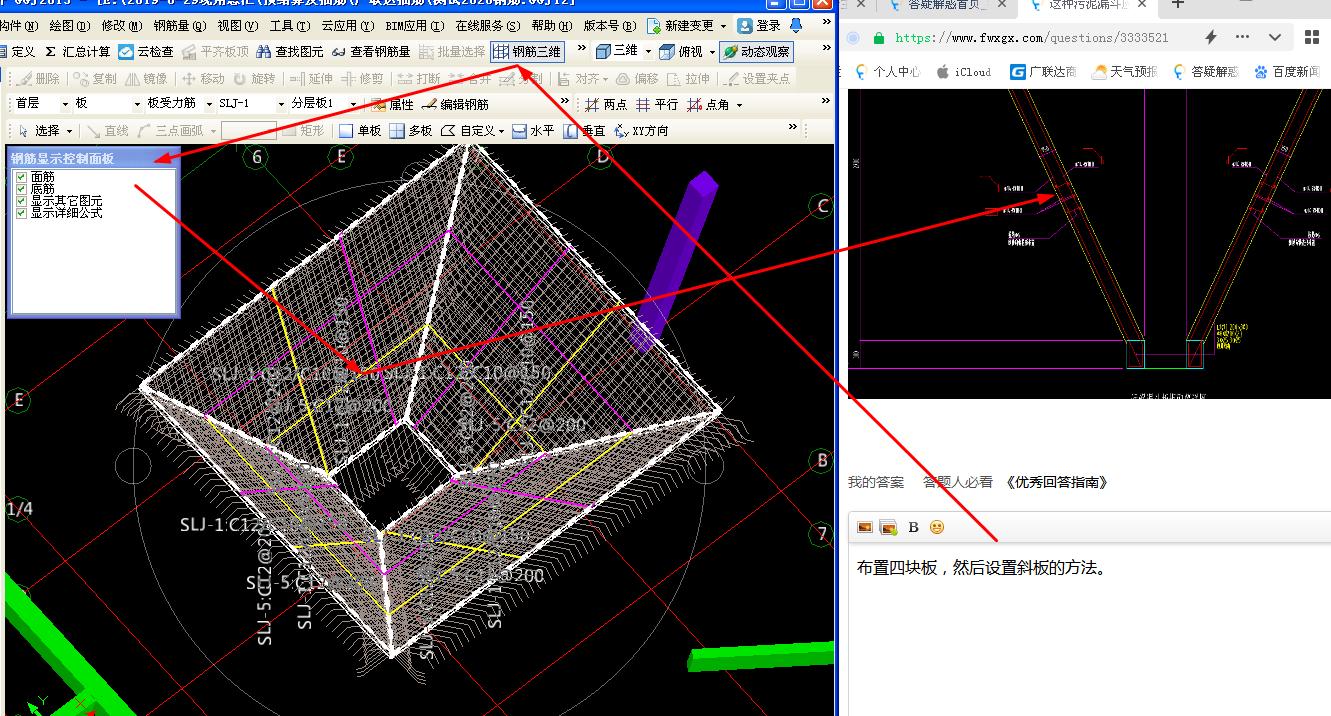Image resolution: width=1331 pixels, height=716 pixels.
Task: Toggle bold B in answer editor
Action: [x=913, y=527]
